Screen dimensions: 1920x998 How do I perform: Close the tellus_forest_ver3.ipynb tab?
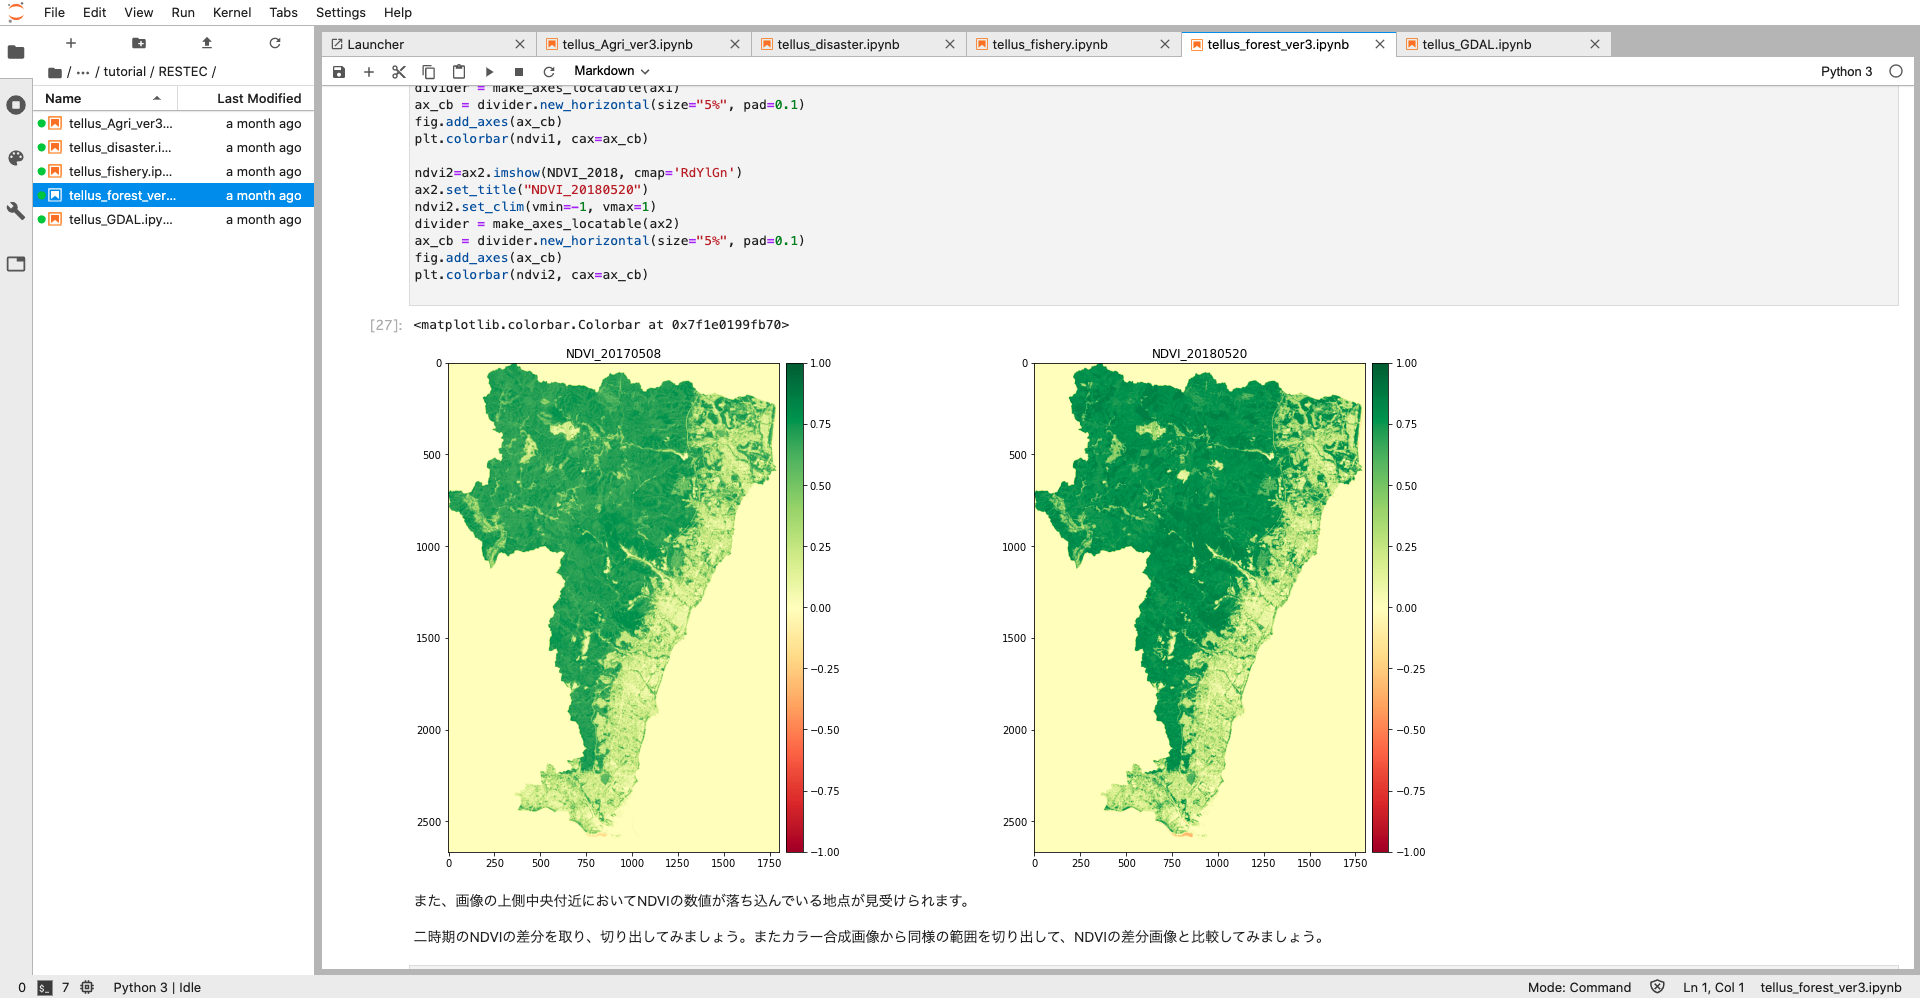(x=1380, y=44)
